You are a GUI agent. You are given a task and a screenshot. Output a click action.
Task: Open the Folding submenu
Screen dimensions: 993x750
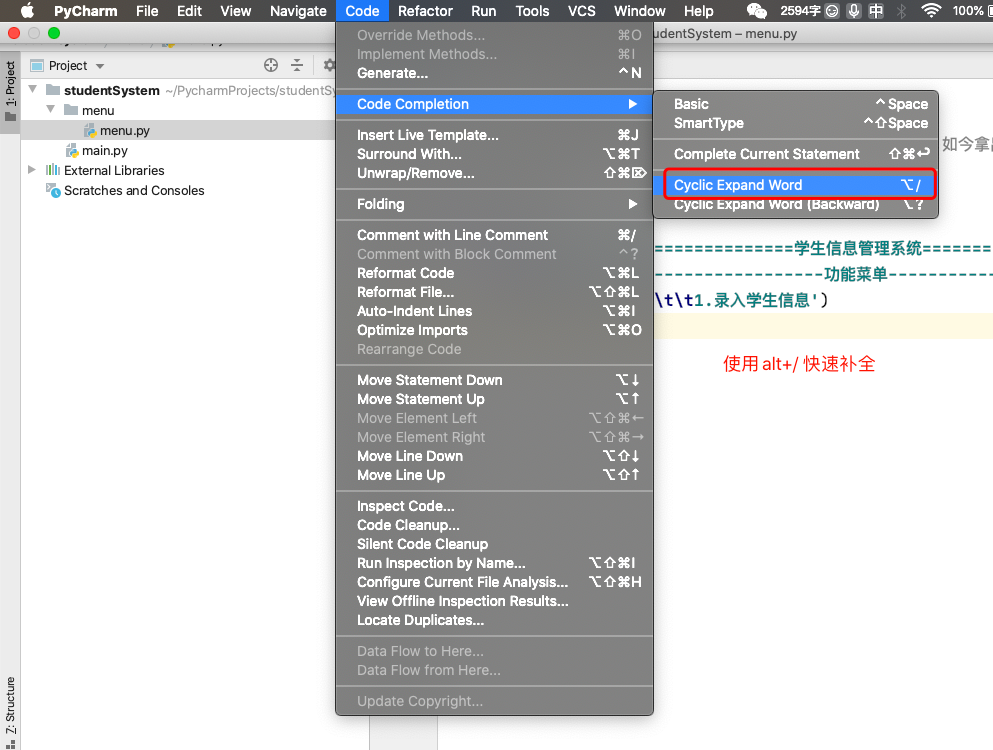point(494,204)
